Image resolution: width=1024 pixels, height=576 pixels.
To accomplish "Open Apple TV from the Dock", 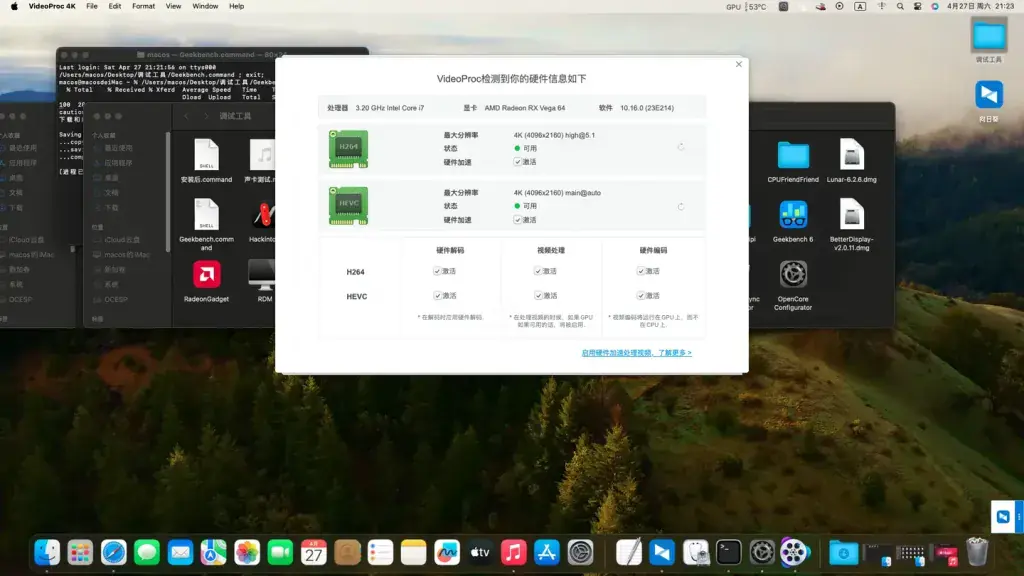I will [x=480, y=552].
